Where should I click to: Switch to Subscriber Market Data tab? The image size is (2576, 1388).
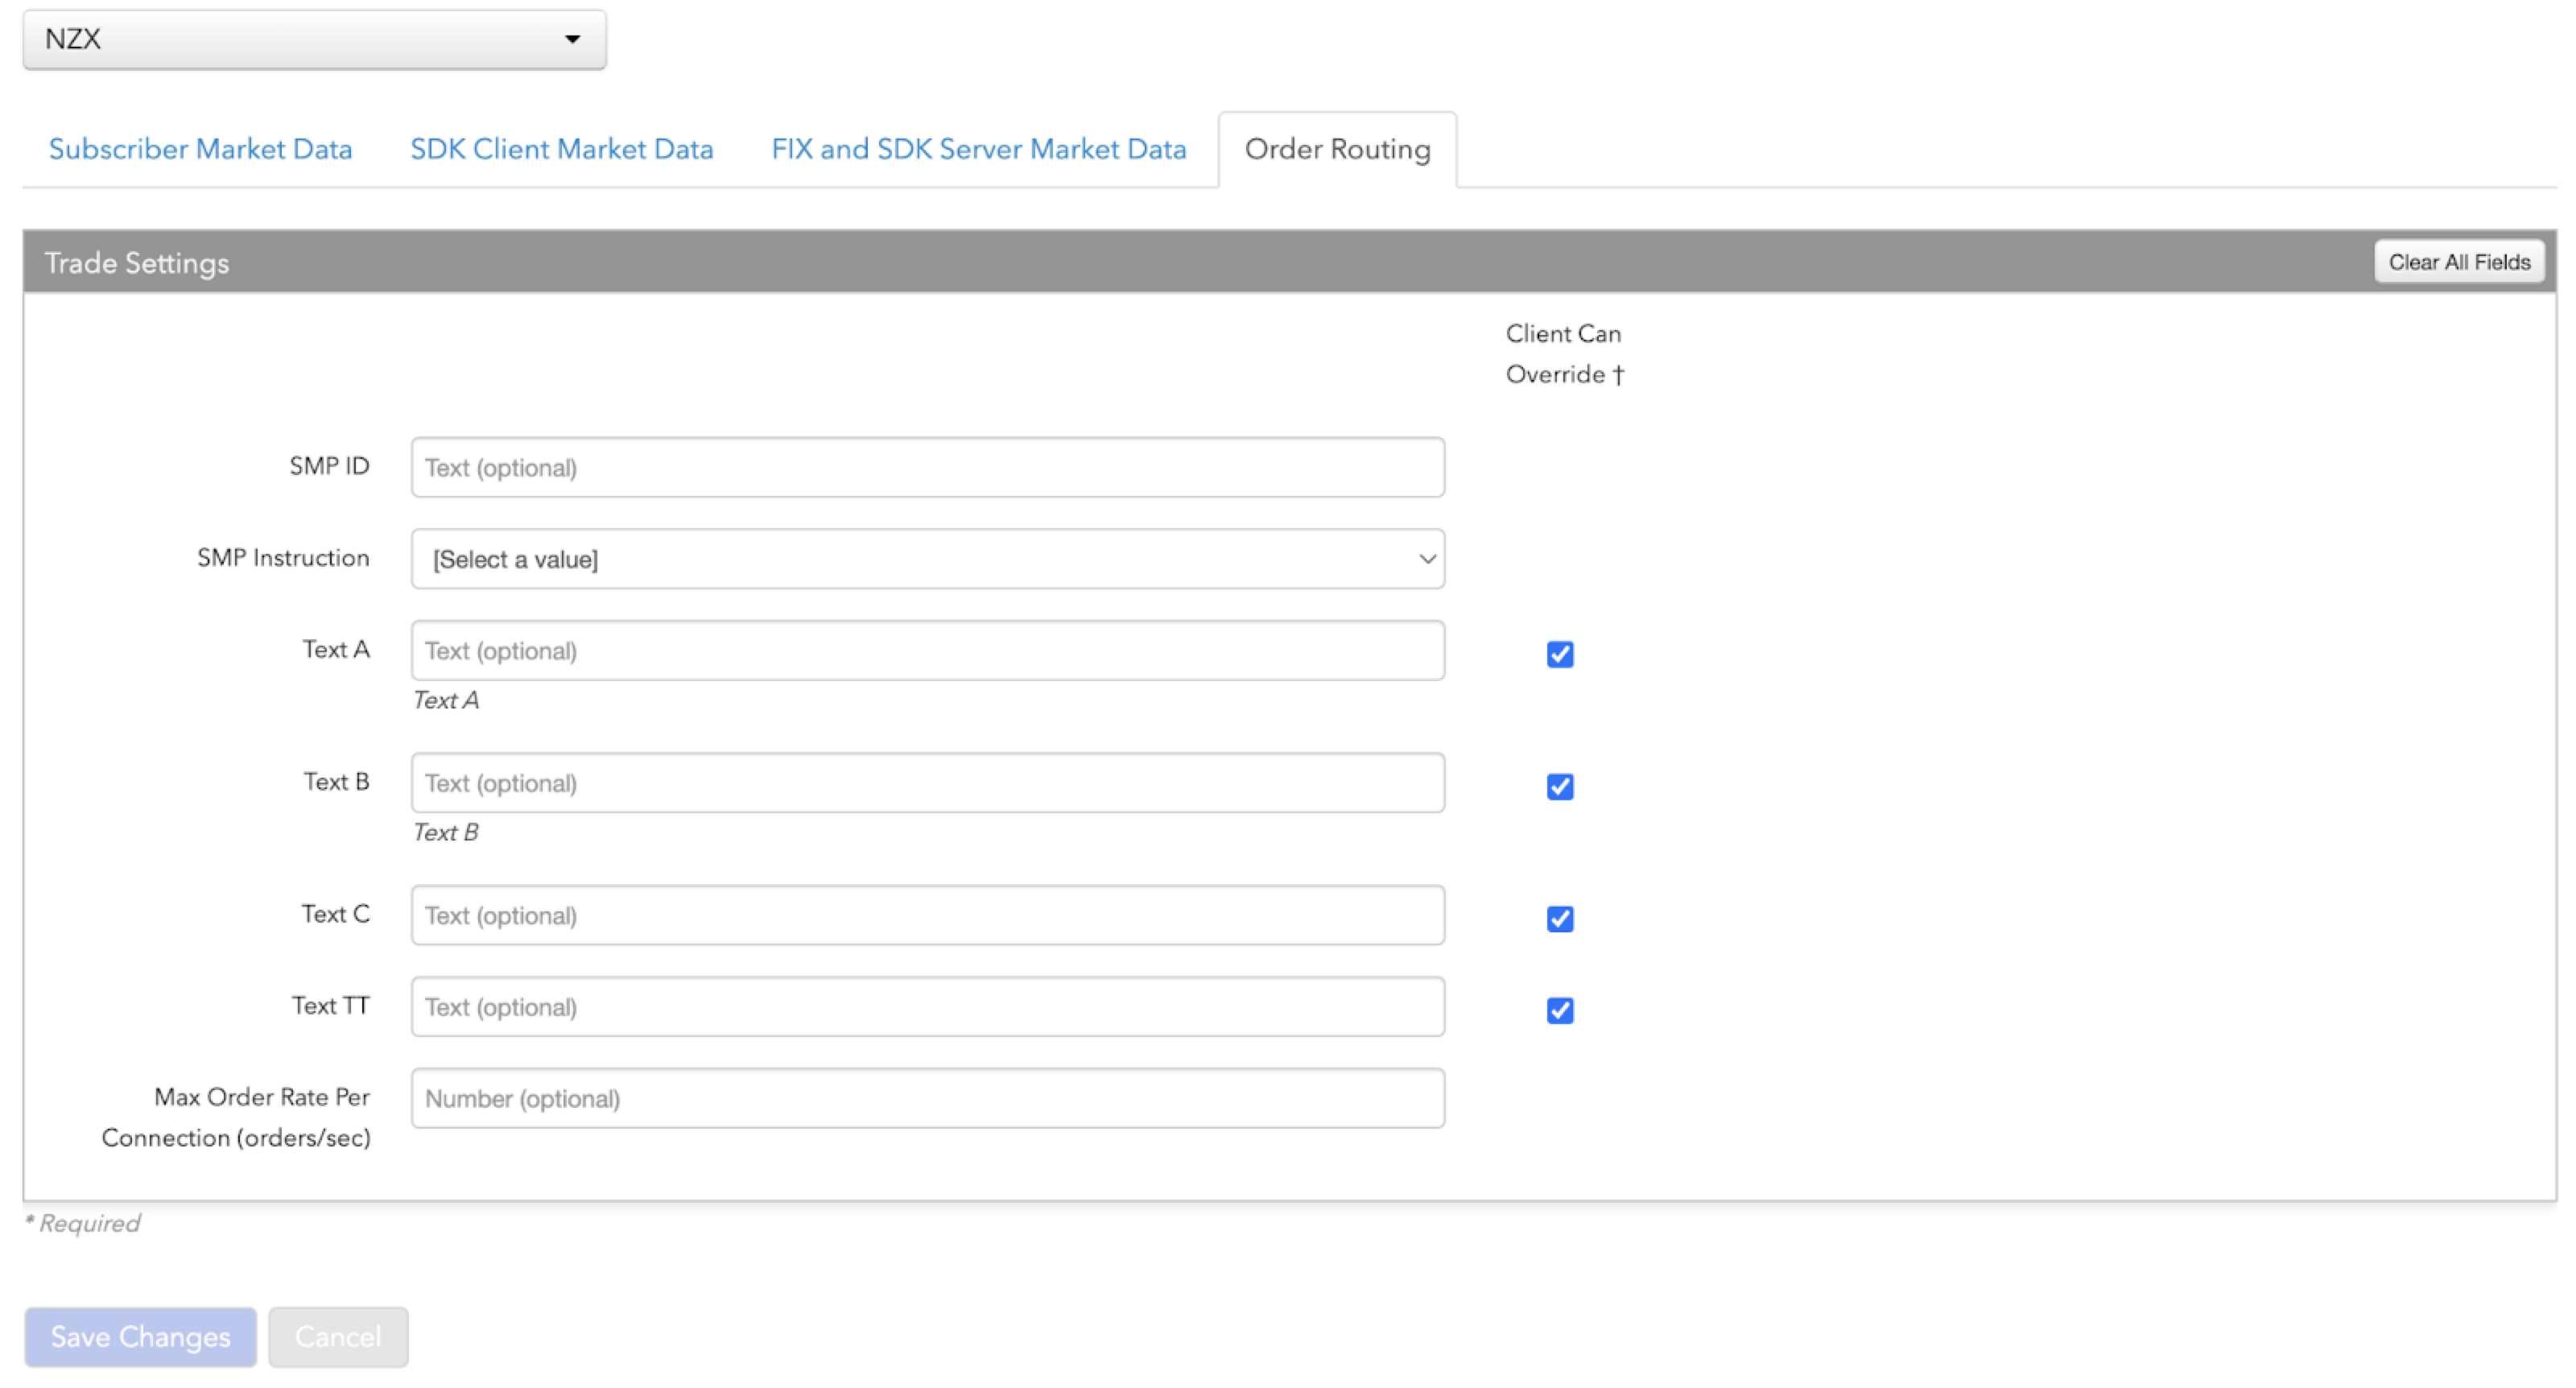pos(200,149)
